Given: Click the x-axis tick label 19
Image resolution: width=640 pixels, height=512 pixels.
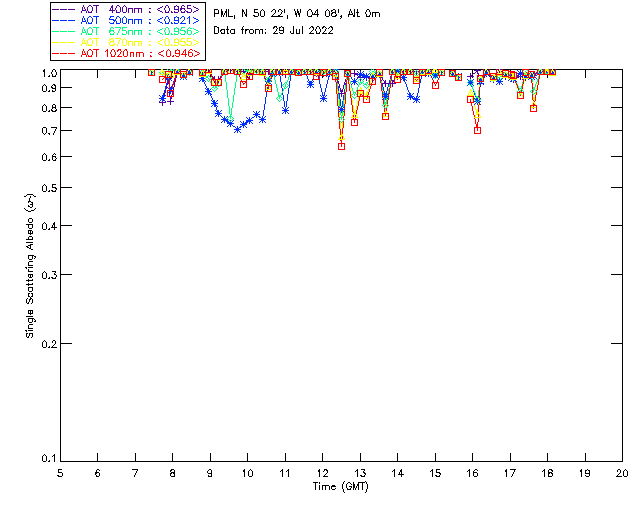Looking at the screenshot, I should click(585, 473).
